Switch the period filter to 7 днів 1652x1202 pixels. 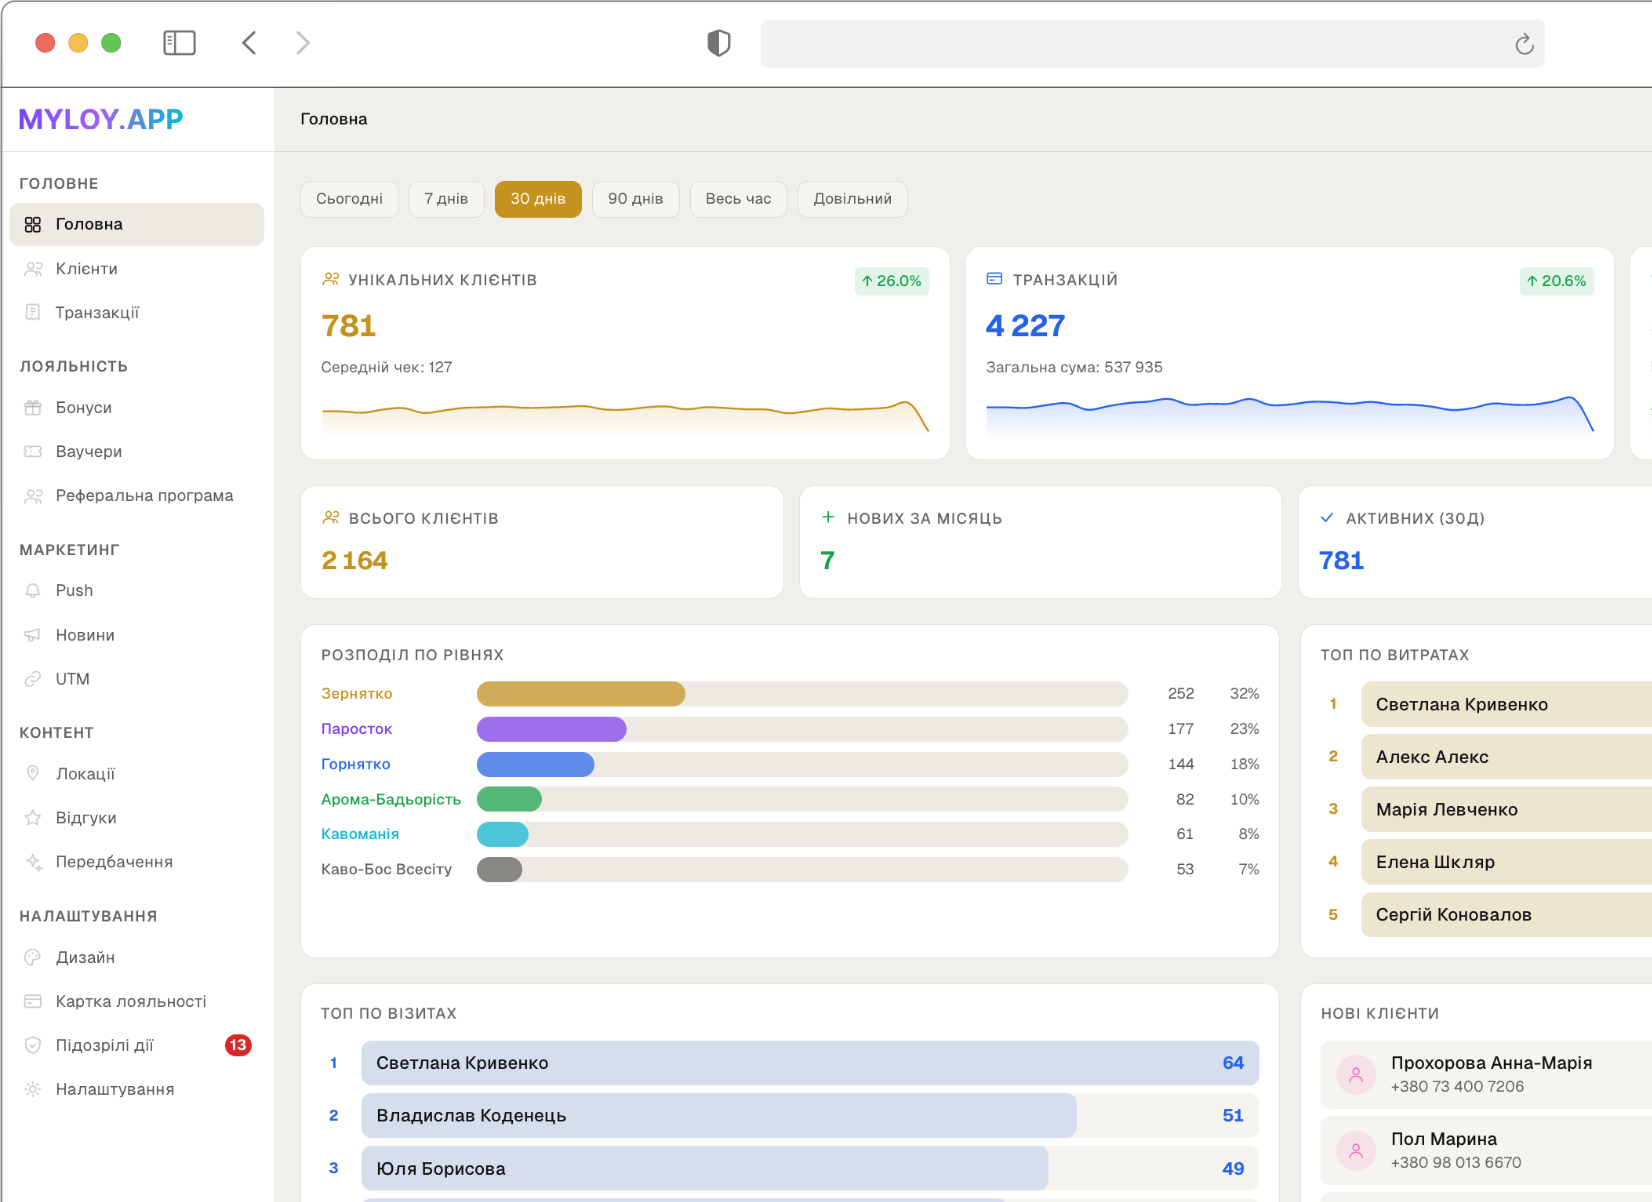pos(446,199)
